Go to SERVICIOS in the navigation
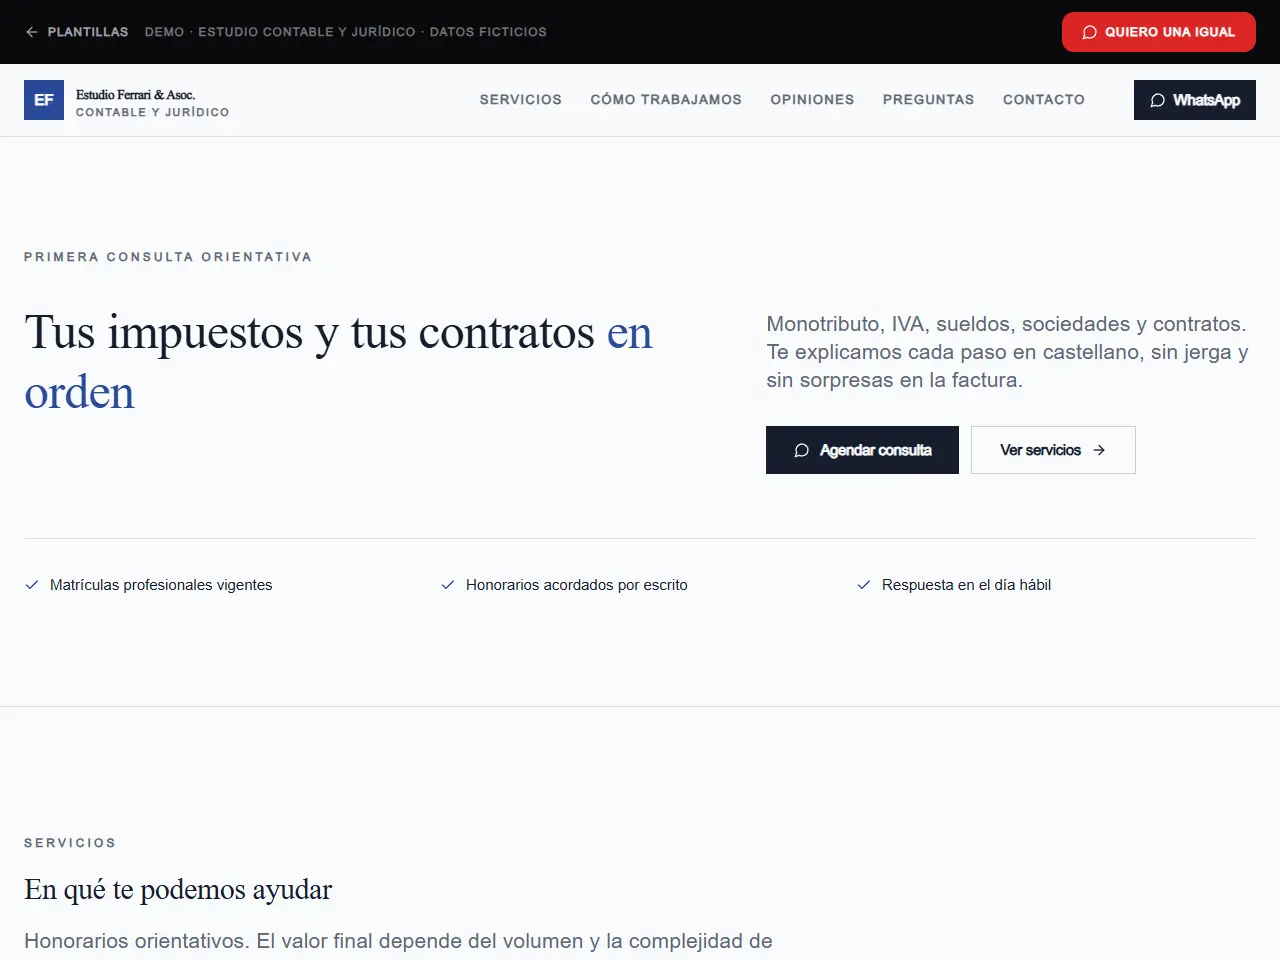This screenshot has width=1280, height=960. pos(521,100)
